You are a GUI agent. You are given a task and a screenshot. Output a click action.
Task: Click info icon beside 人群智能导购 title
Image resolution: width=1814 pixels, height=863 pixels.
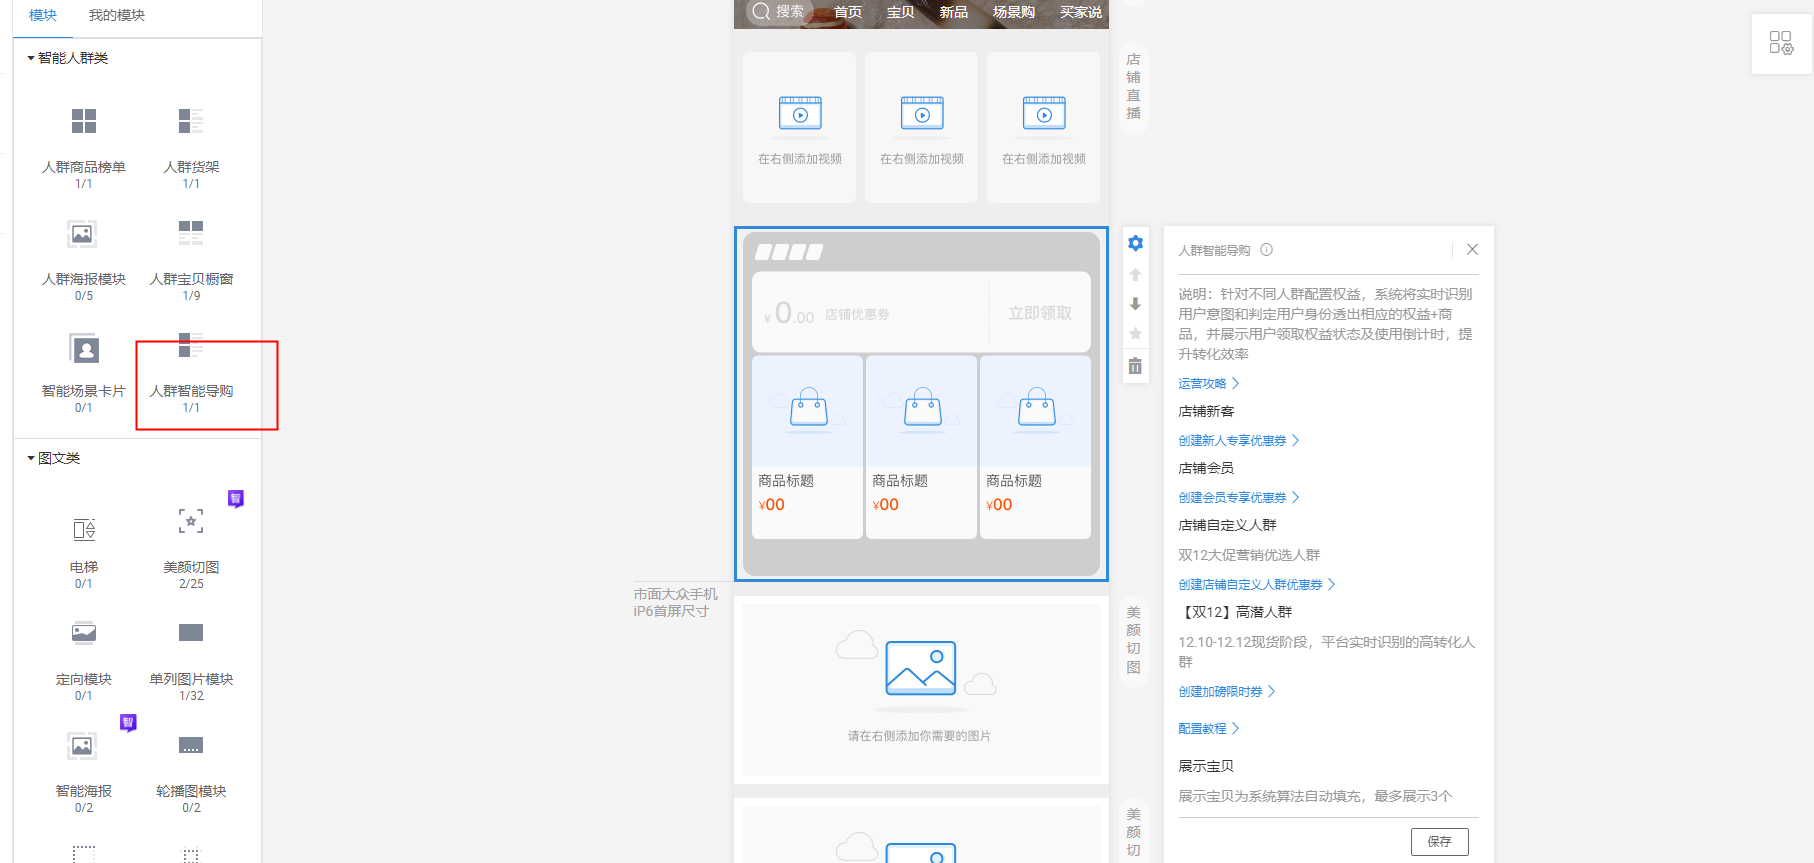point(1266,250)
